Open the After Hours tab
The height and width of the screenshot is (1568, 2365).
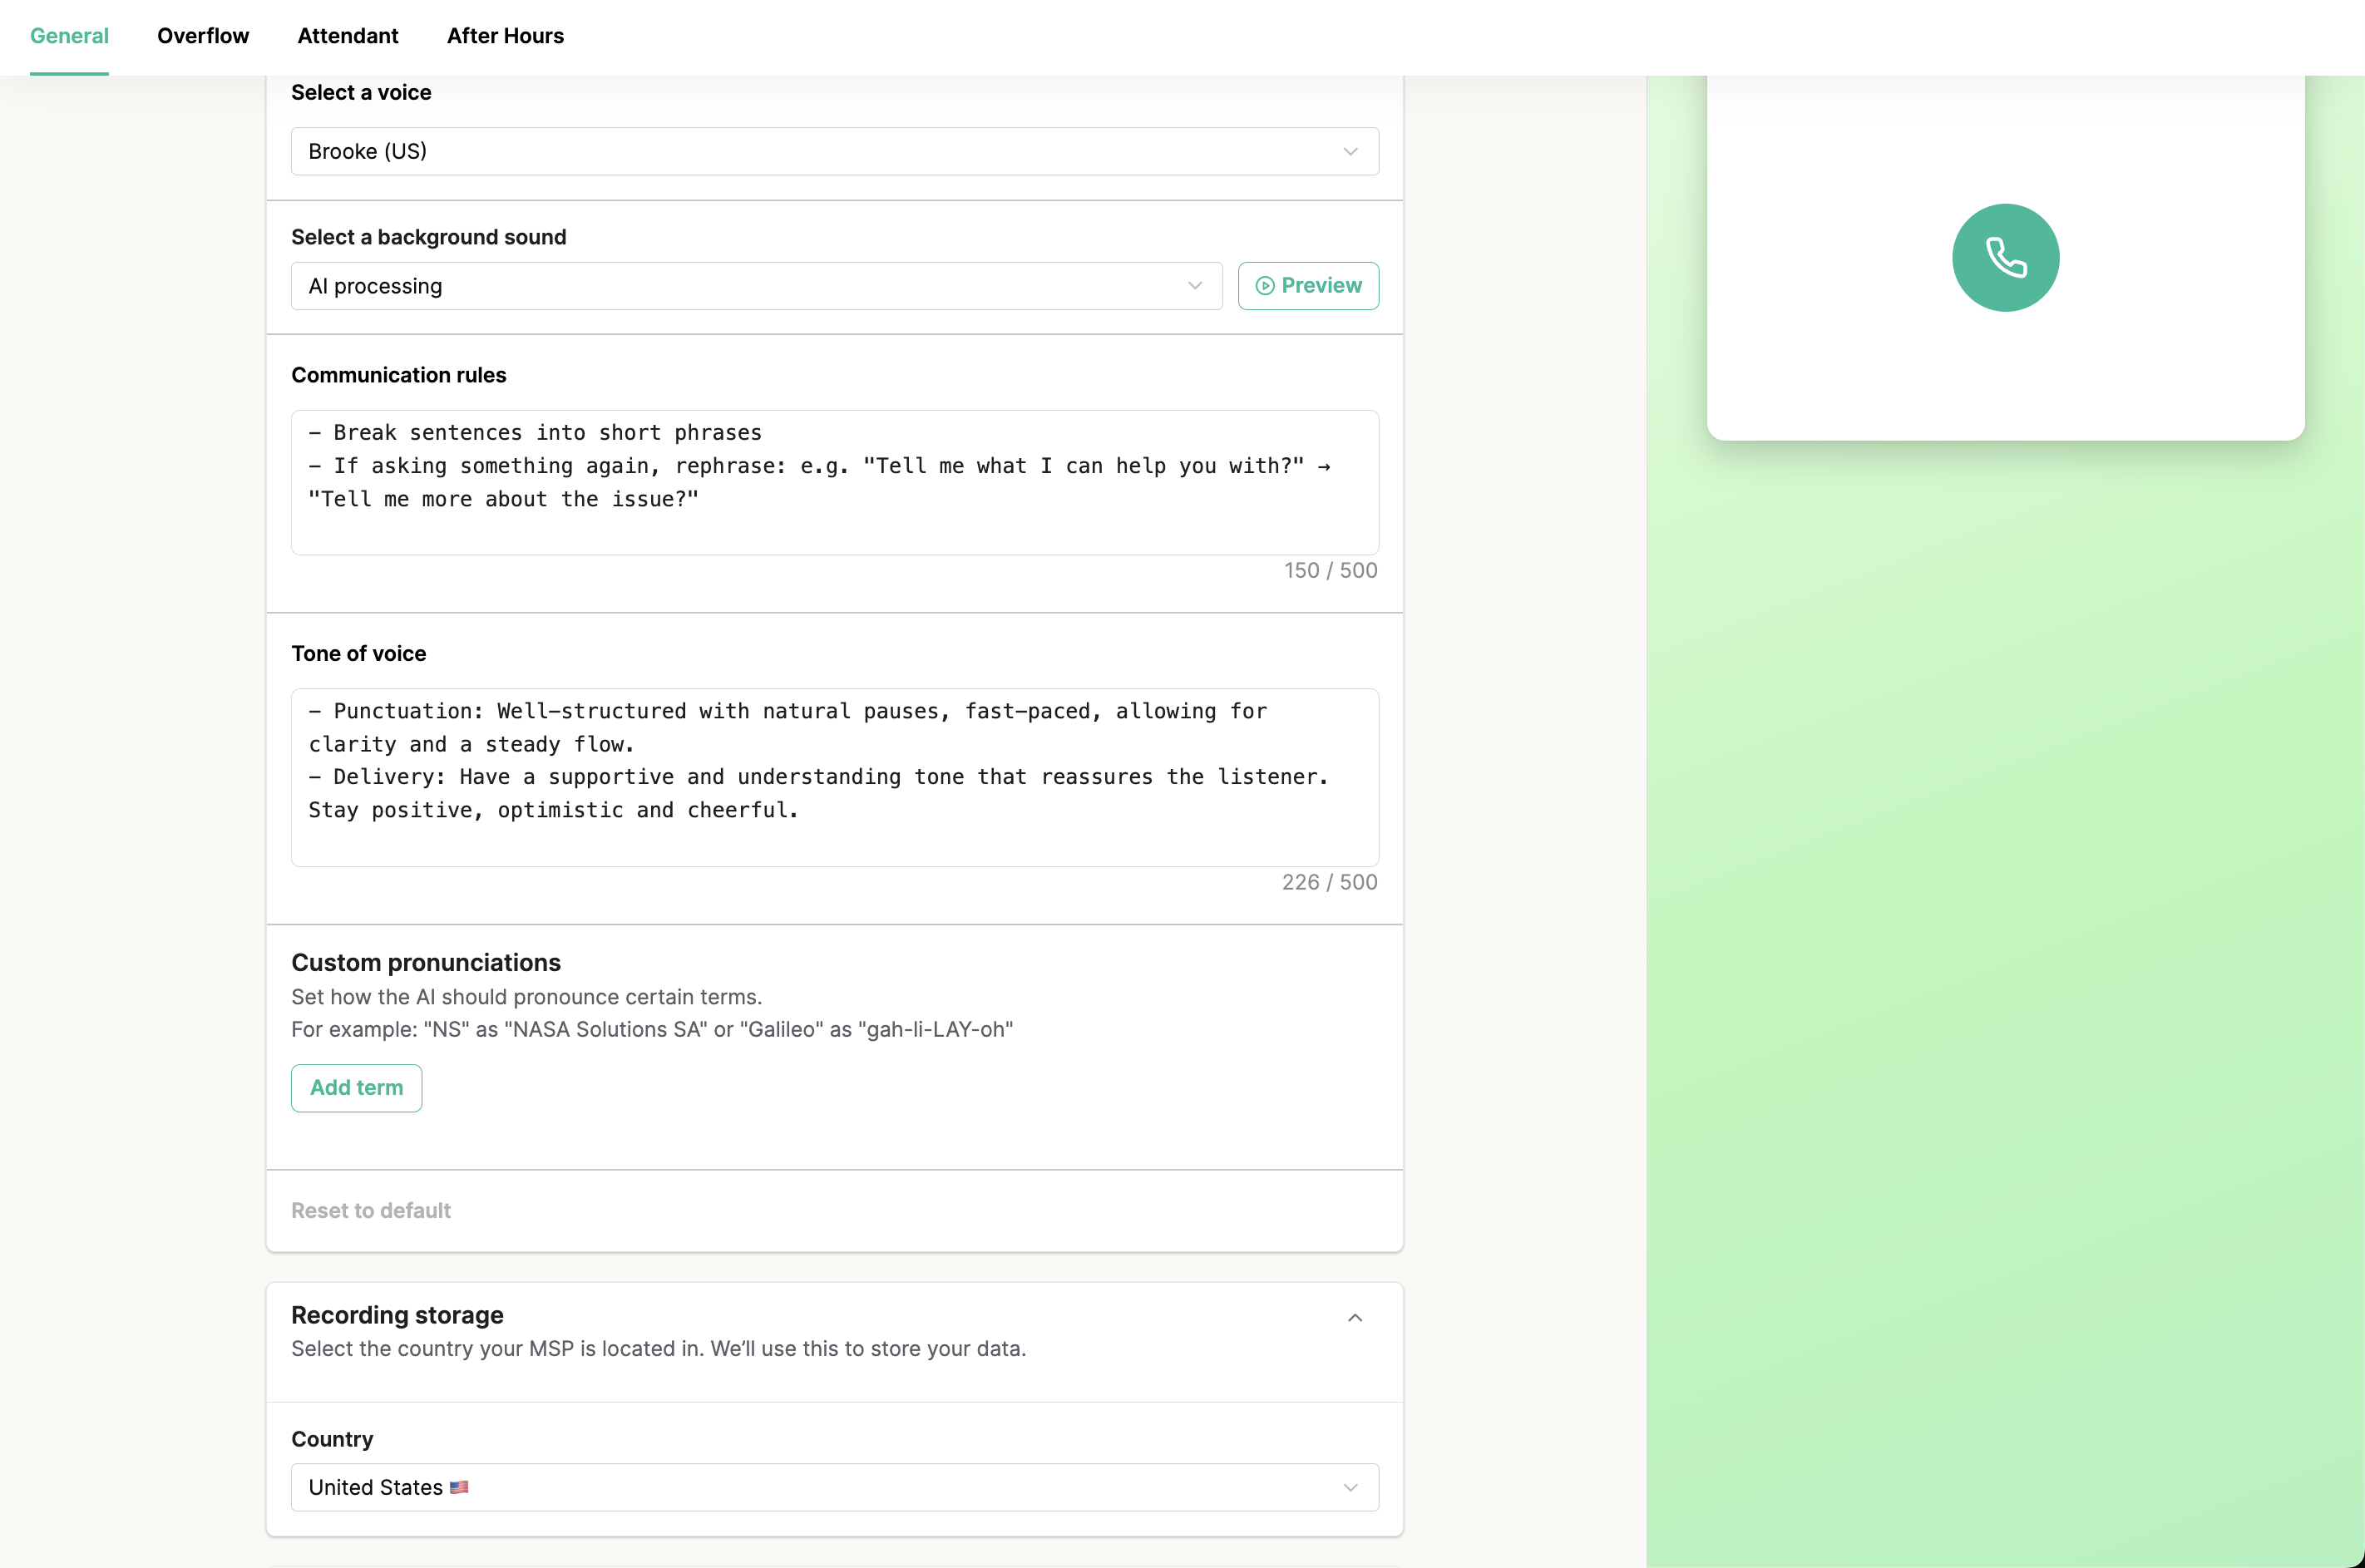pos(505,36)
